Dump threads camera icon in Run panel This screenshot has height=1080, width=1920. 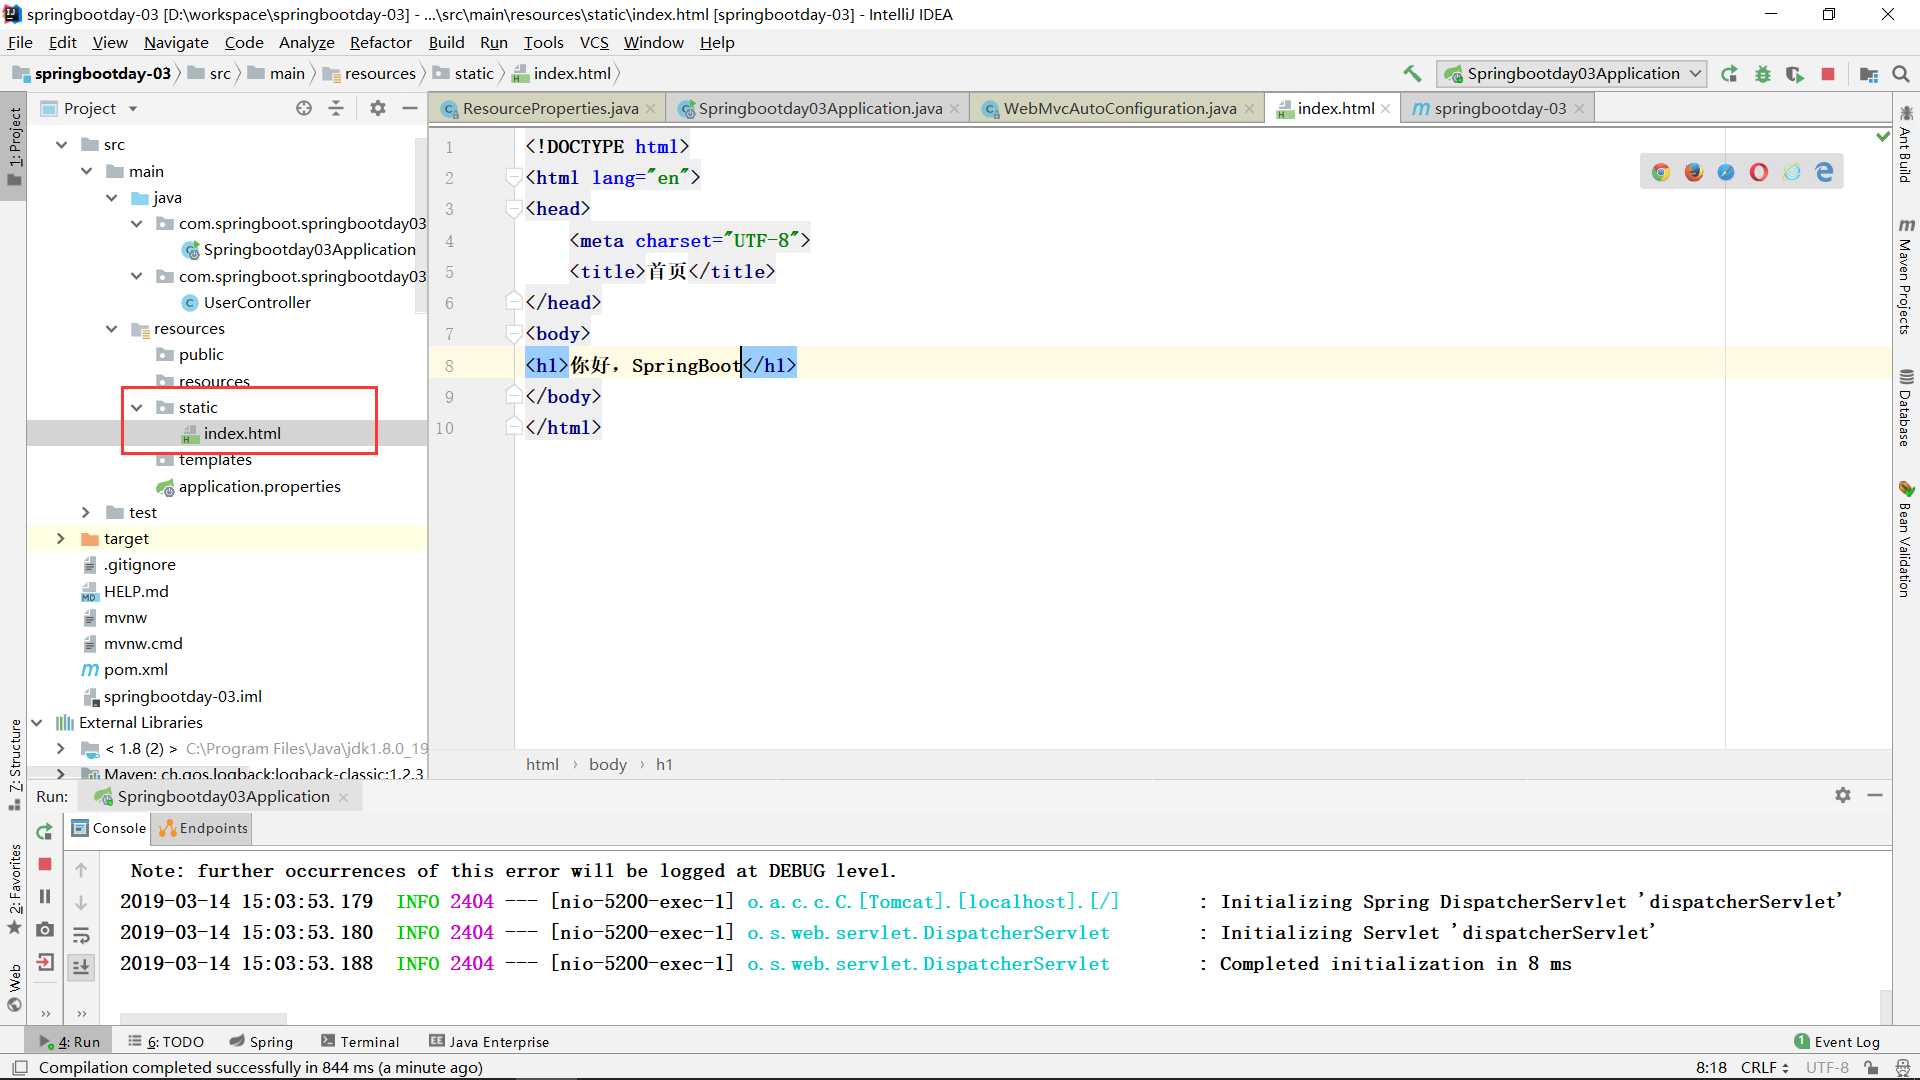(44, 929)
